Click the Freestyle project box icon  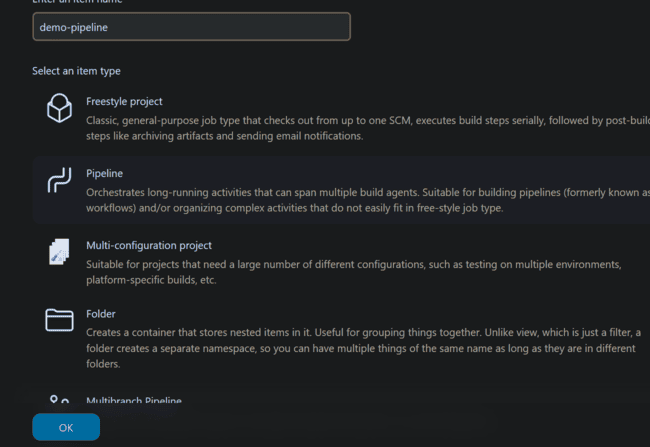click(x=60, y=108)
